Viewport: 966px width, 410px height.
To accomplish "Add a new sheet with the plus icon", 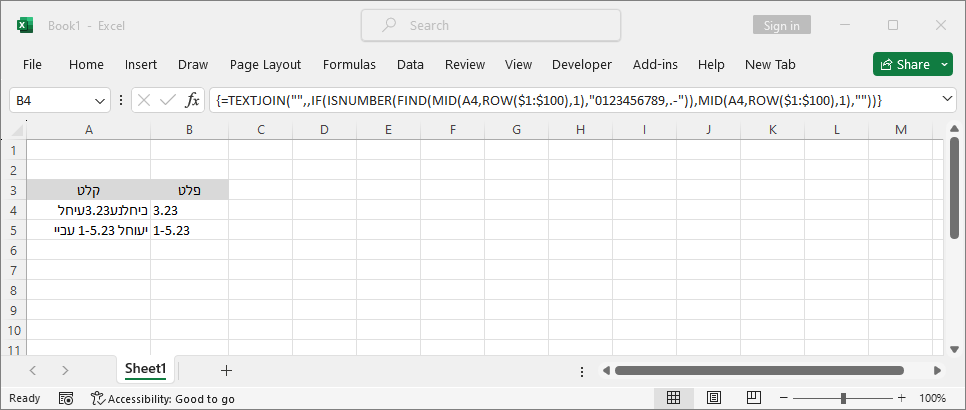I will pyautogui.click(x=226, y=370).
